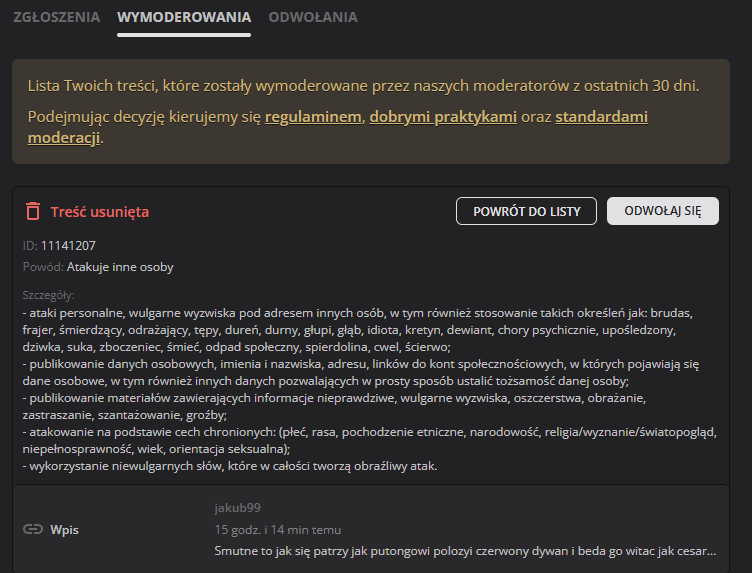Open the regulaminem link
The image size is (752, 573).
(313, 117)
